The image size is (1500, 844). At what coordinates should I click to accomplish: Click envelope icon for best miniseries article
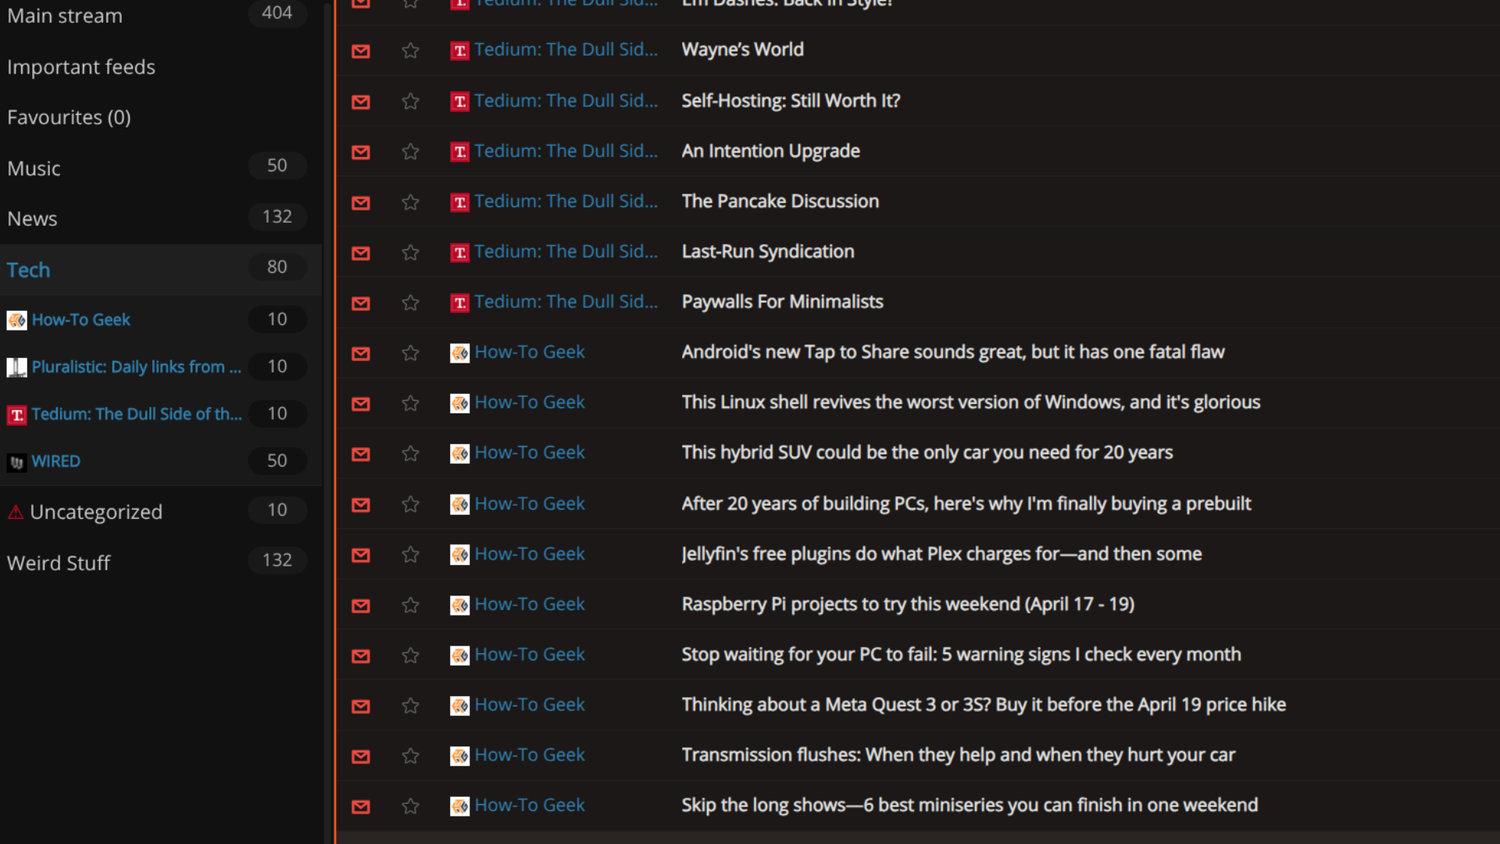361,806
